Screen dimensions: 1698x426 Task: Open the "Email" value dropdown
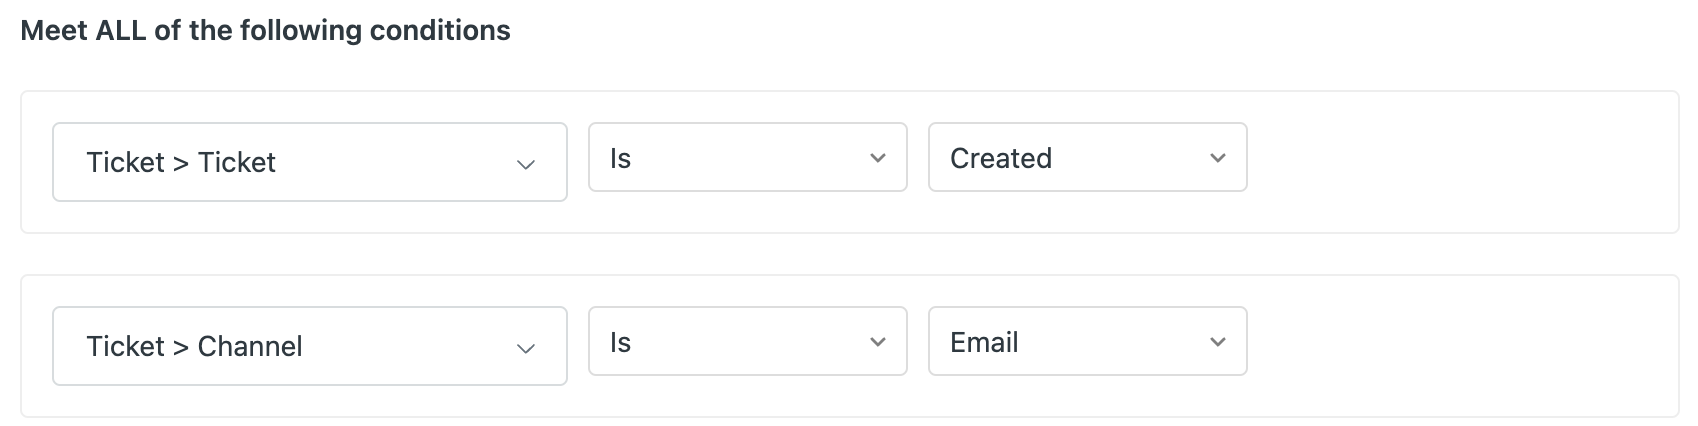[1087, 342]
